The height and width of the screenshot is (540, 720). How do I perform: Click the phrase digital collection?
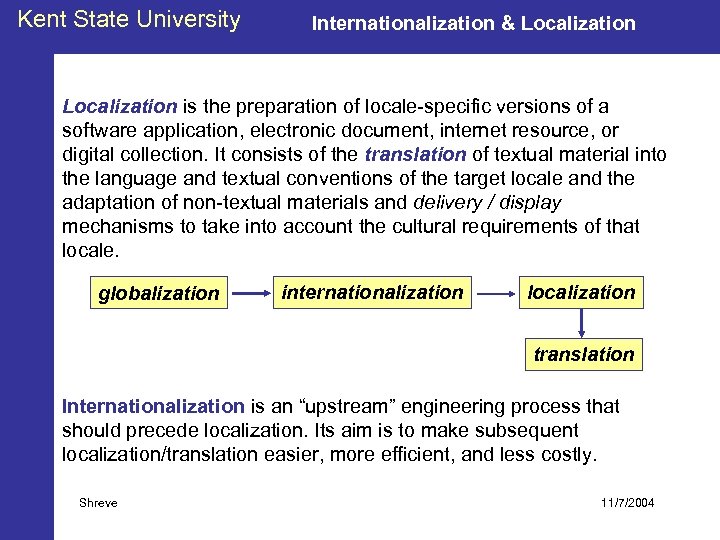click(133, 154)
